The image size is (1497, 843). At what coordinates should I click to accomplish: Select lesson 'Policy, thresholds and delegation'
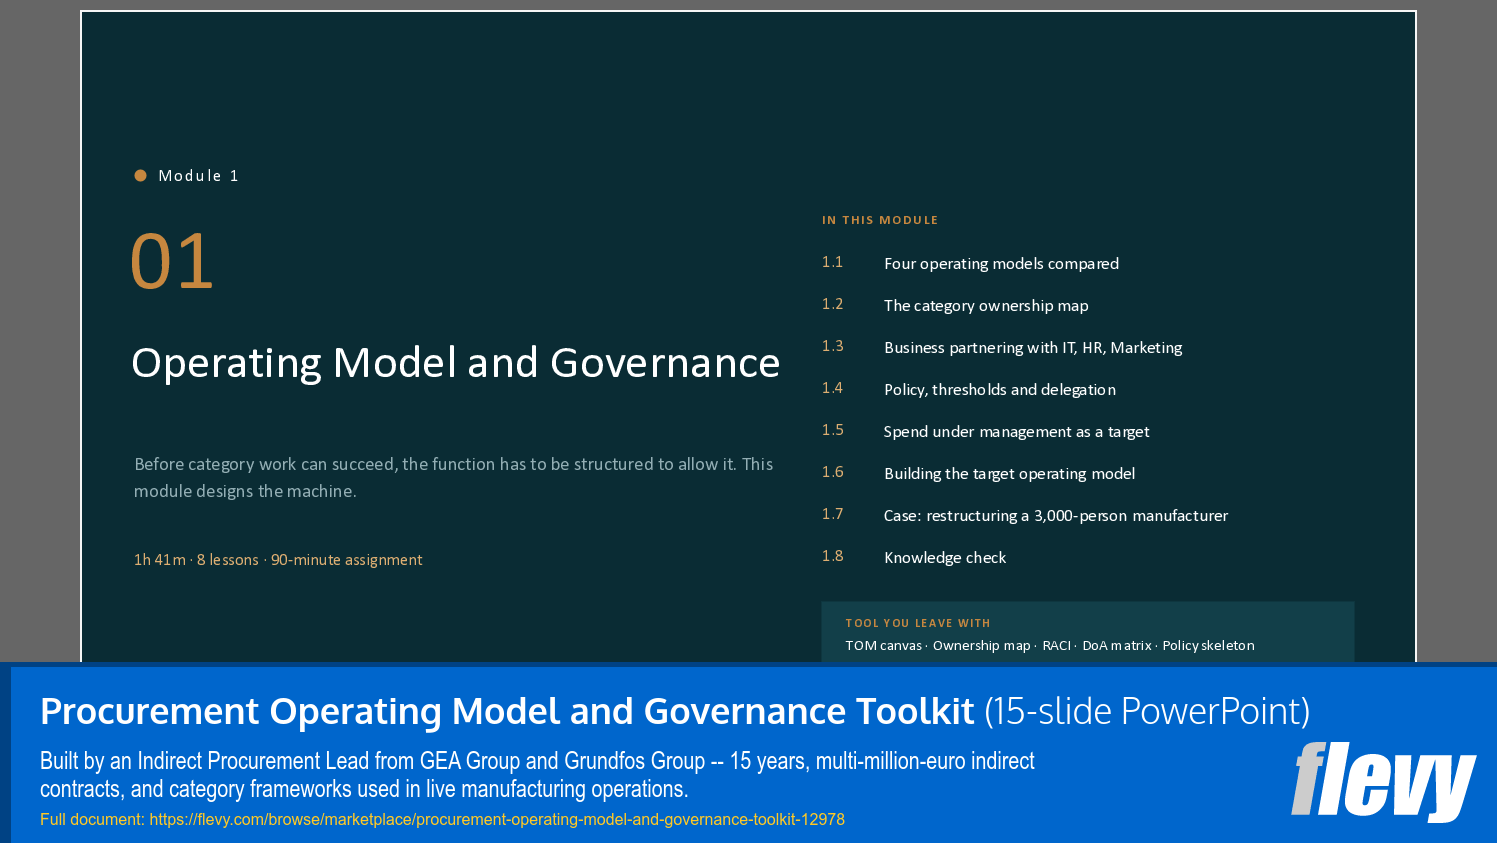coord(1000,390)
